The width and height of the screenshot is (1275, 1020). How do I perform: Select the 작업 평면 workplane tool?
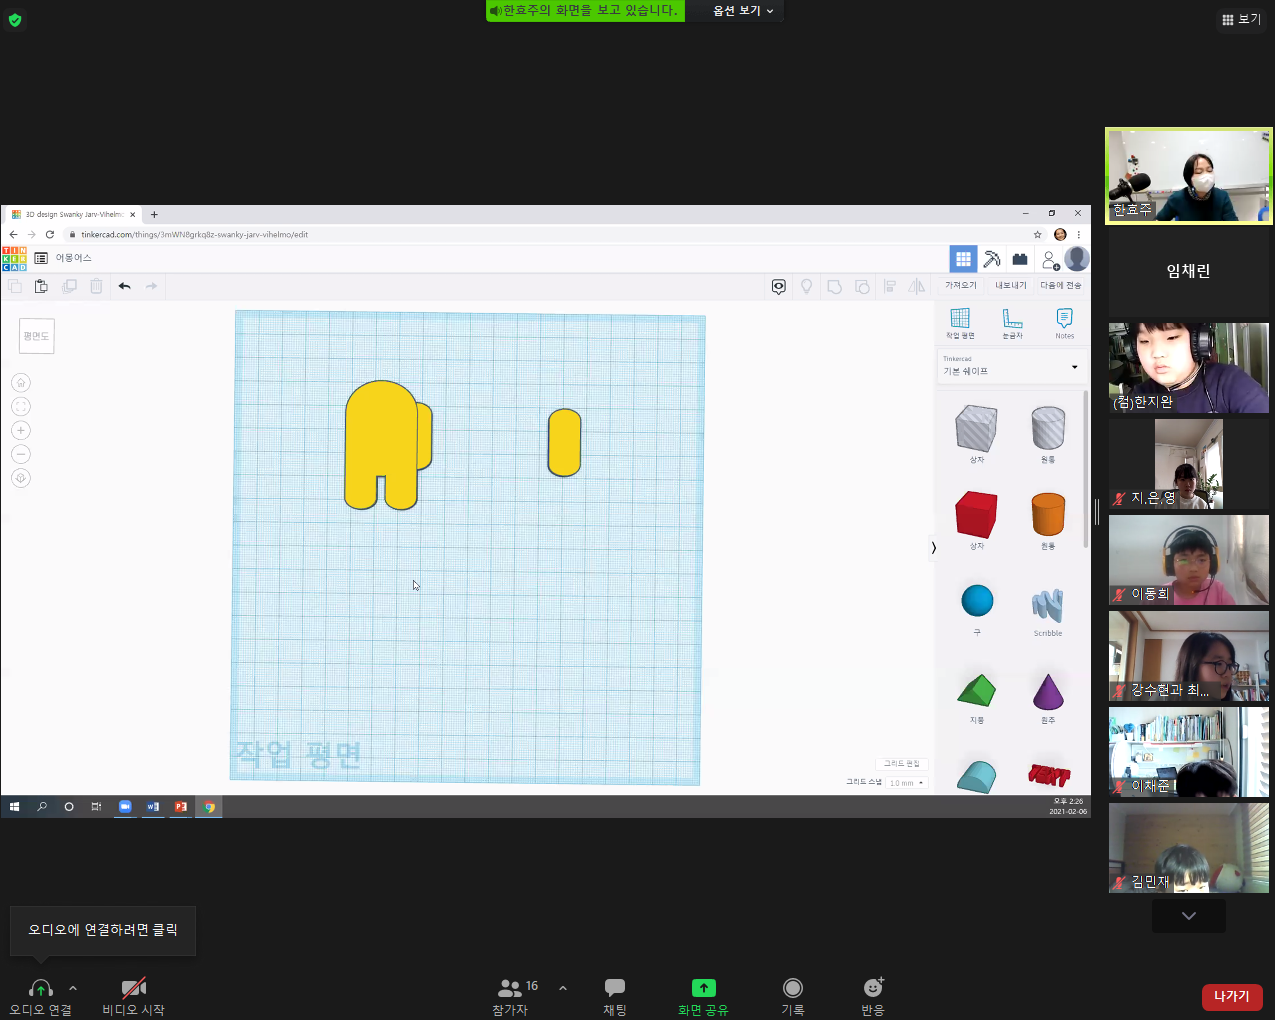coord(960,323)
